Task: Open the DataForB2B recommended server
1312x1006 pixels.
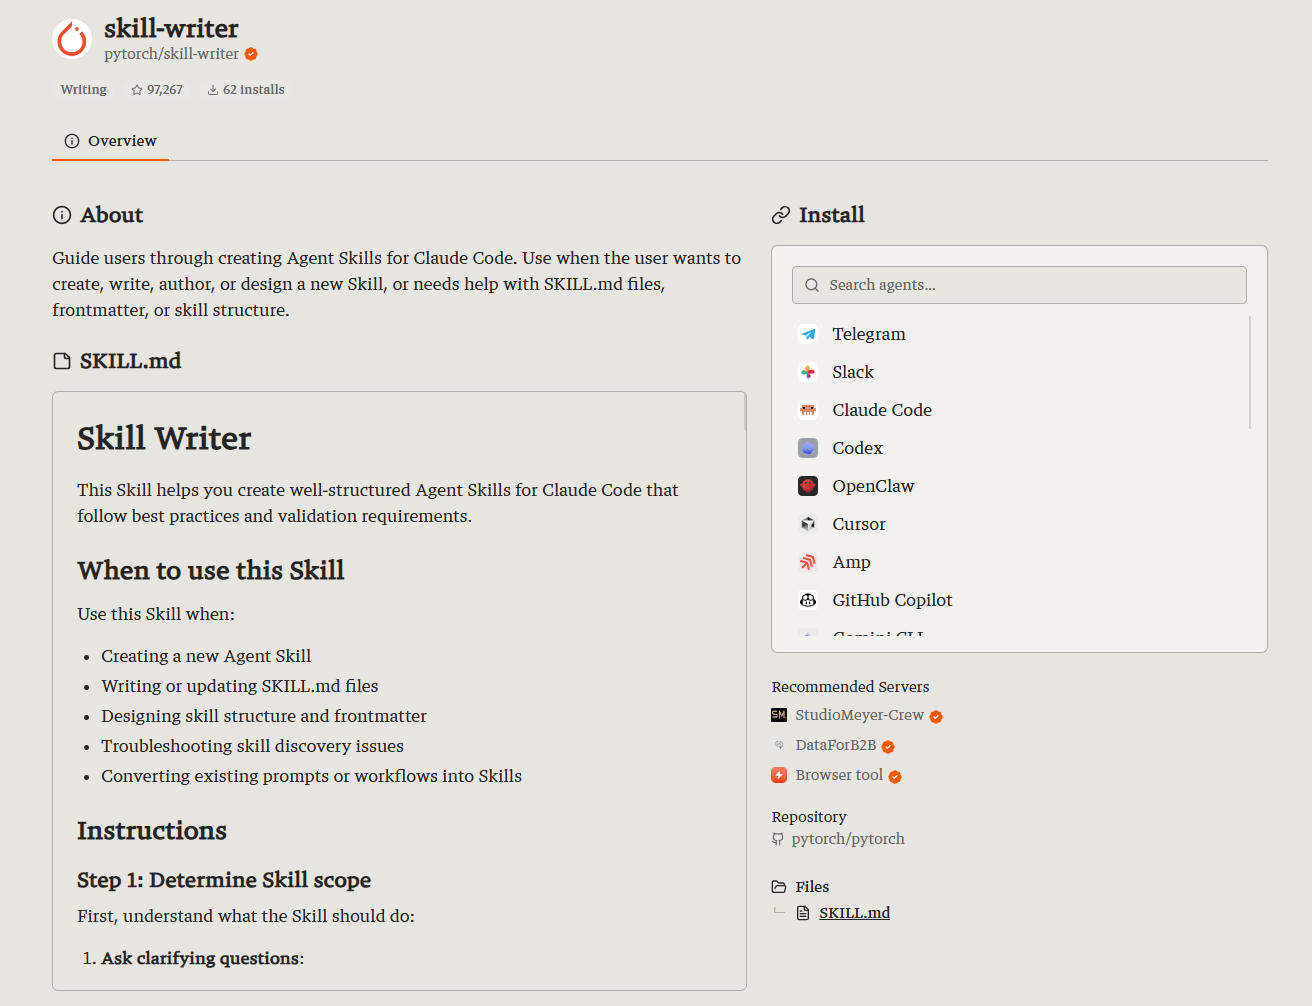Action: click(833, 746)
